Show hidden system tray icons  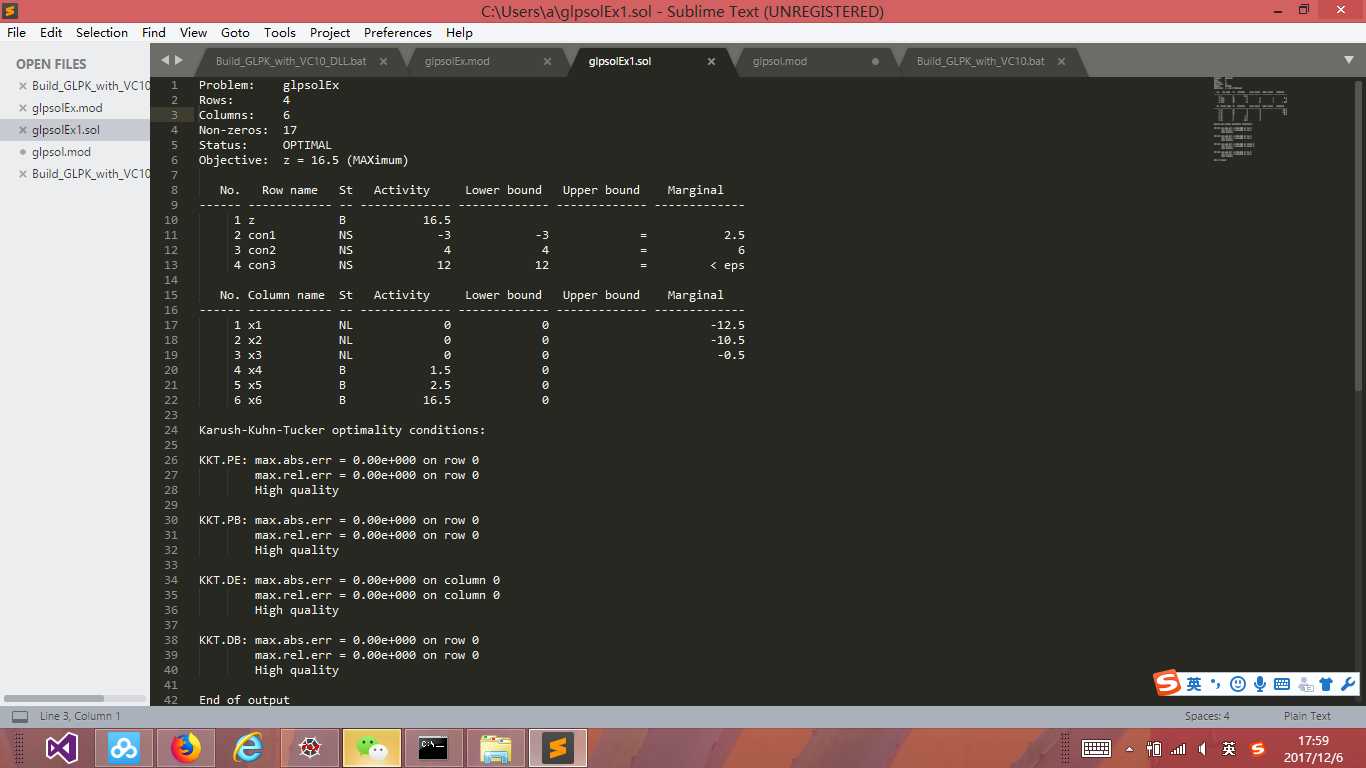(x=1130, y=749)
